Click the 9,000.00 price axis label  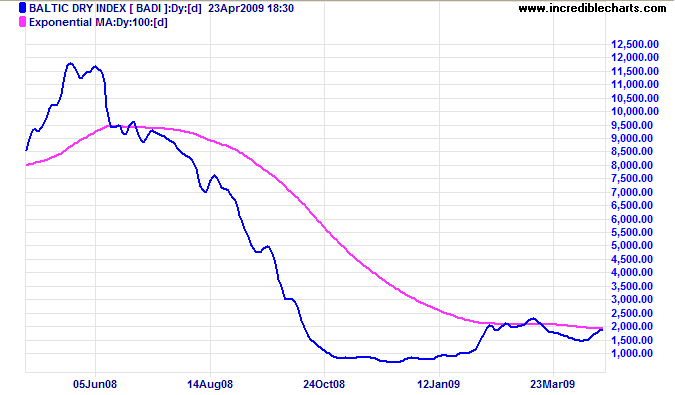[x=632, y=138]
